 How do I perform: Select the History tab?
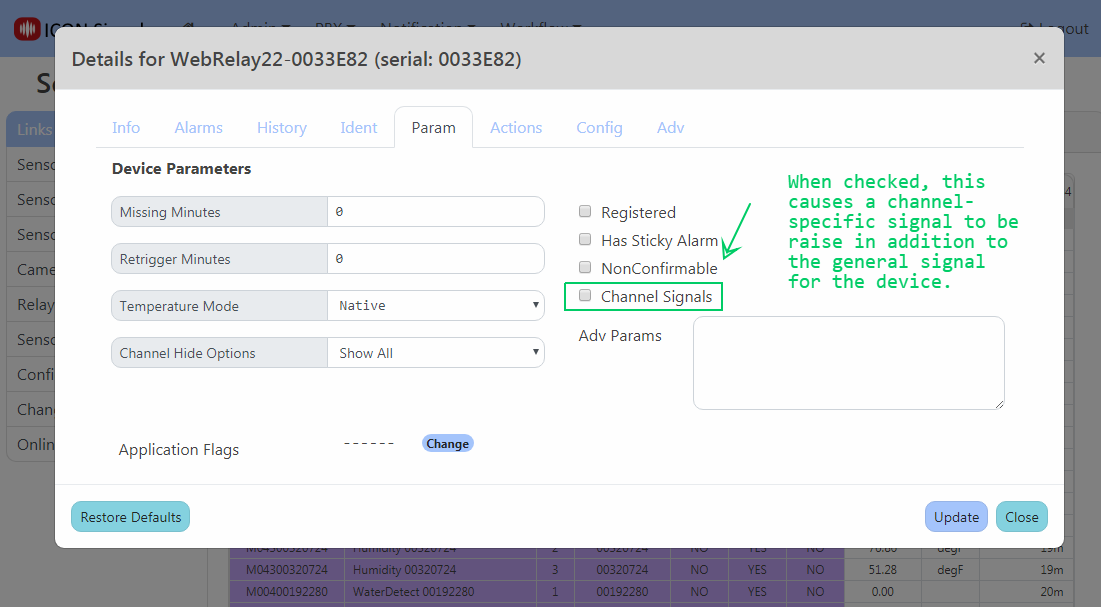click(281, 128)
